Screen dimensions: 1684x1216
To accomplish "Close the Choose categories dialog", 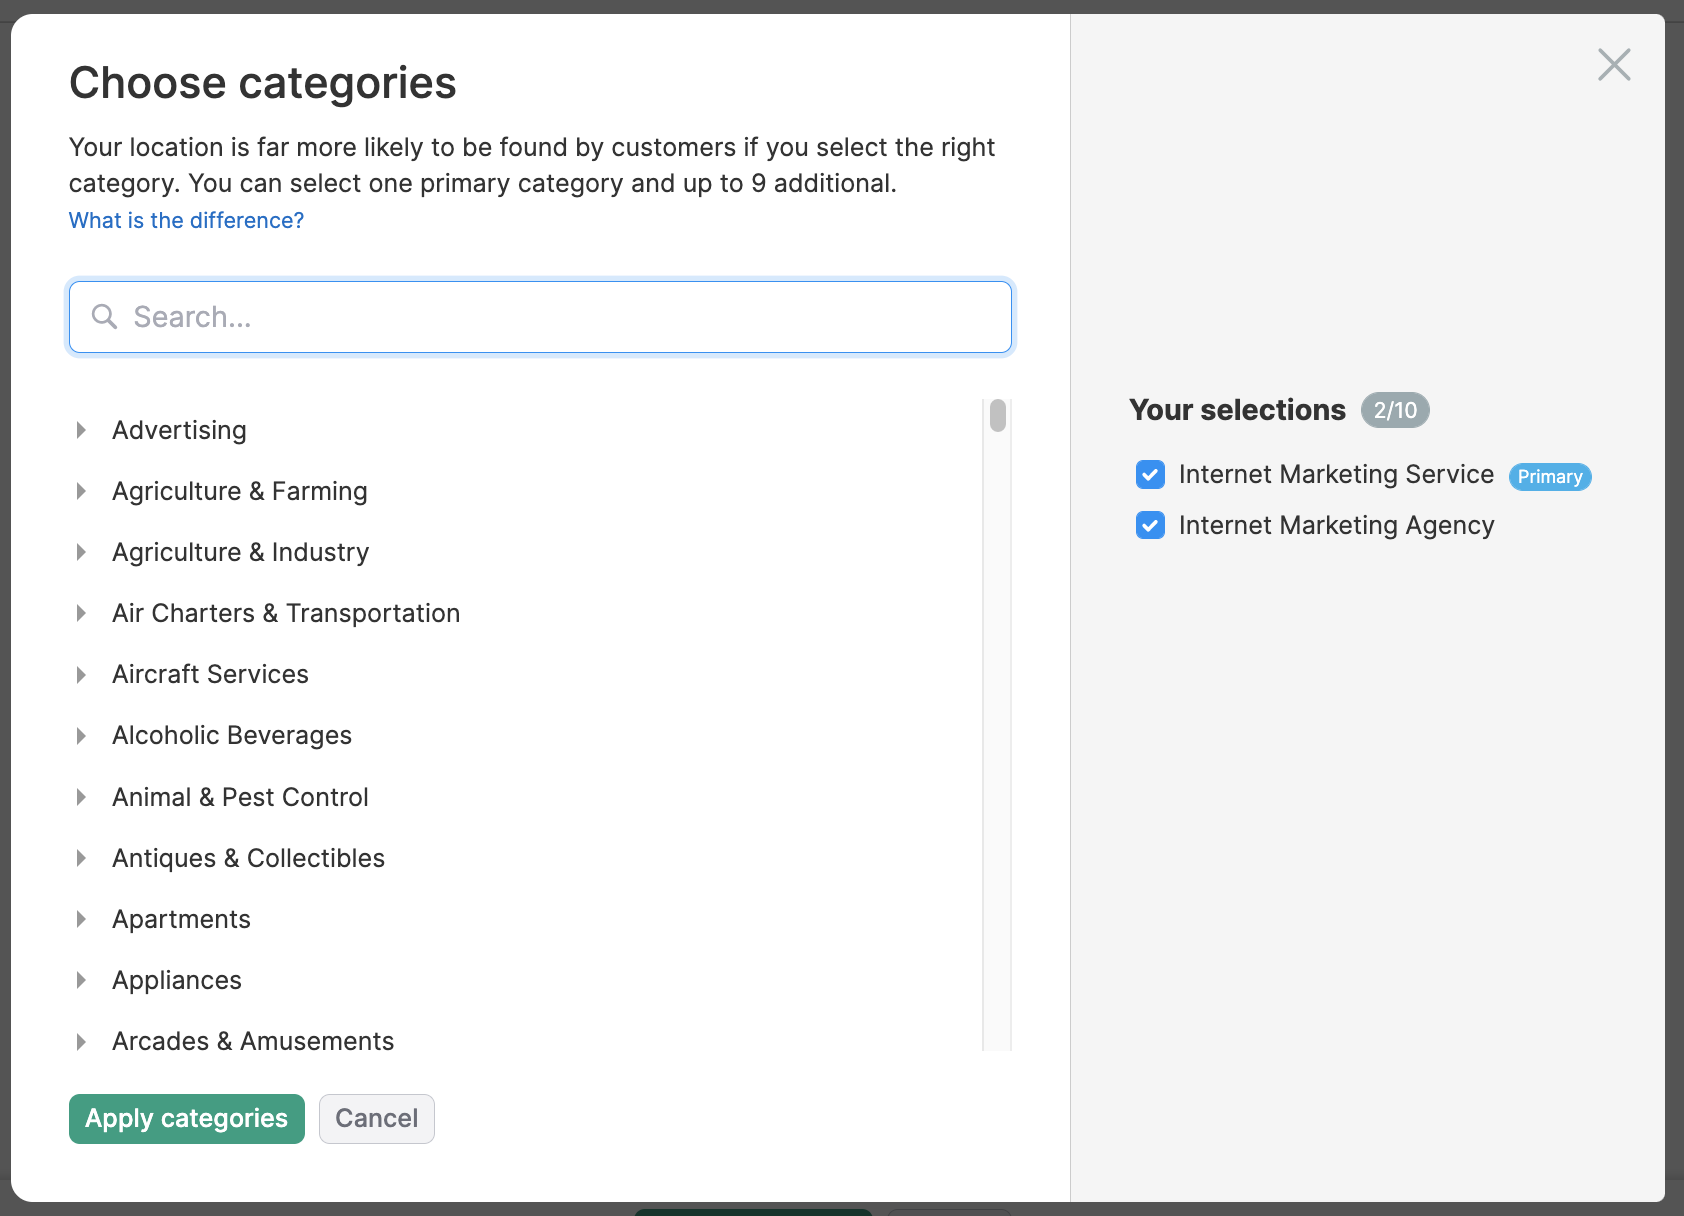I will tap(1614, 64).
